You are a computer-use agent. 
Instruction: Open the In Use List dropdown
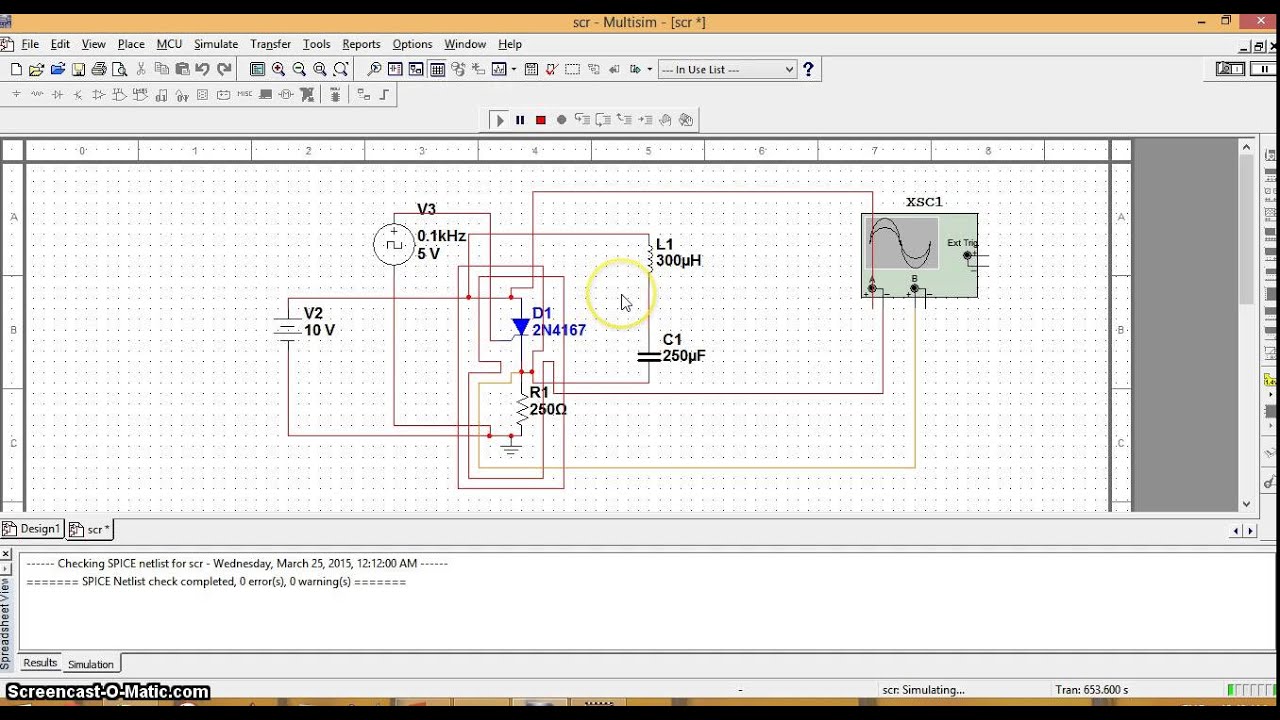[727, 69]
